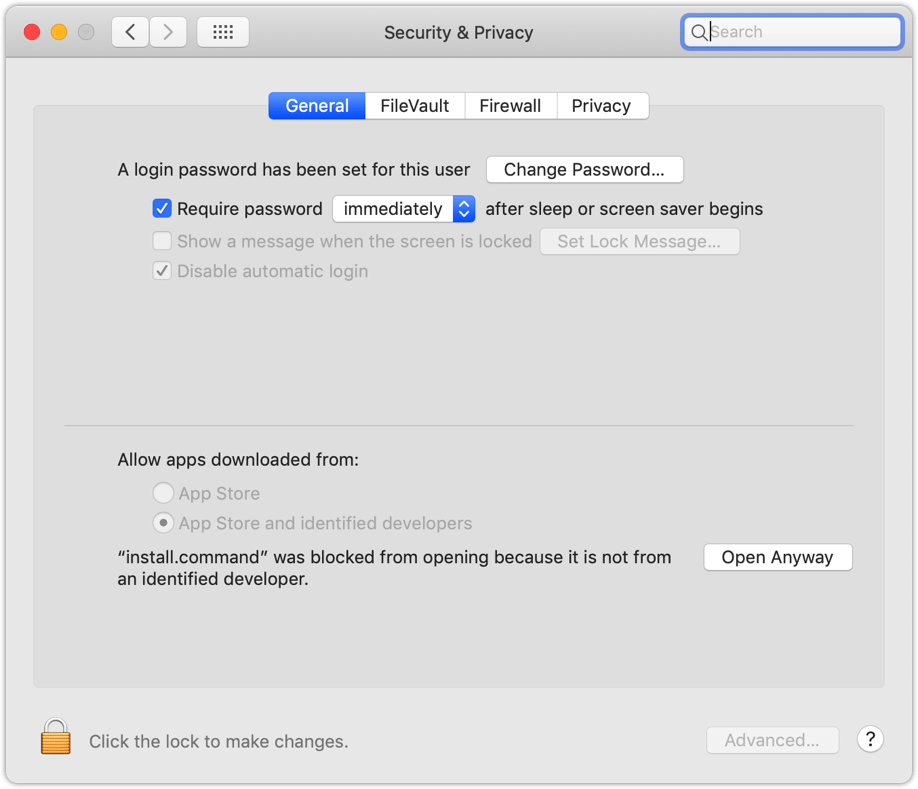Image resolution: width=918 pixels, height=789 pixels.
Task: Show all preferences via grid icon
Action: (223, 32)
